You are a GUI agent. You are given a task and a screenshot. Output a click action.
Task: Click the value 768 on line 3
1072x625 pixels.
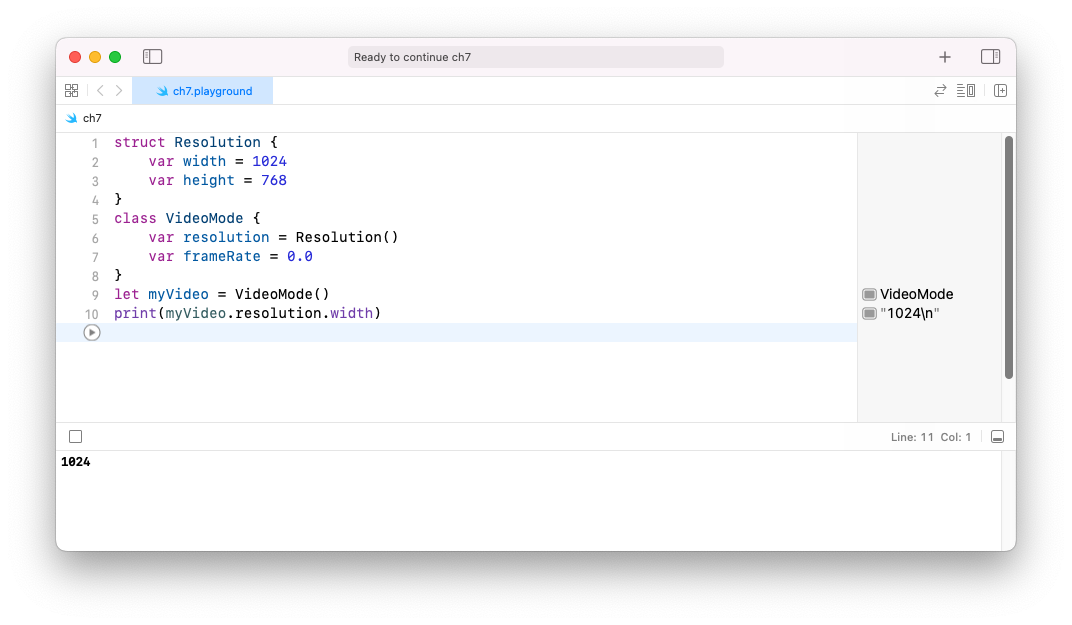[273, 181]
